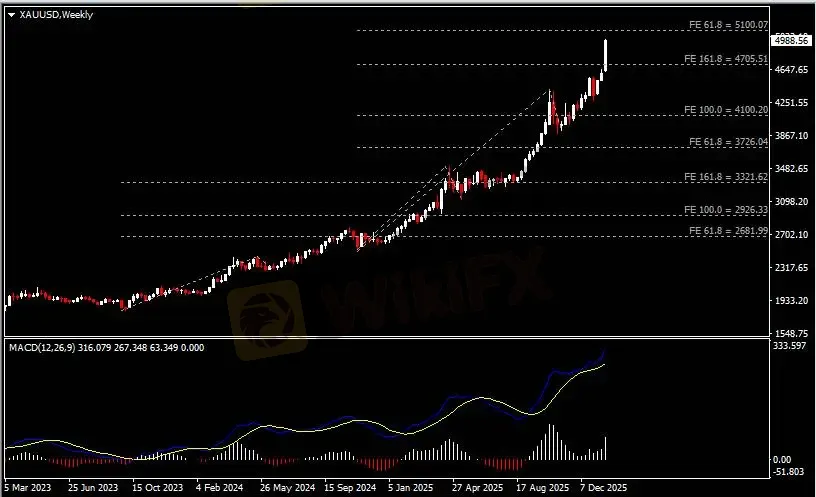
Task: Click the XAUUSD,Weekly chart title
Action: coord(56,15)
